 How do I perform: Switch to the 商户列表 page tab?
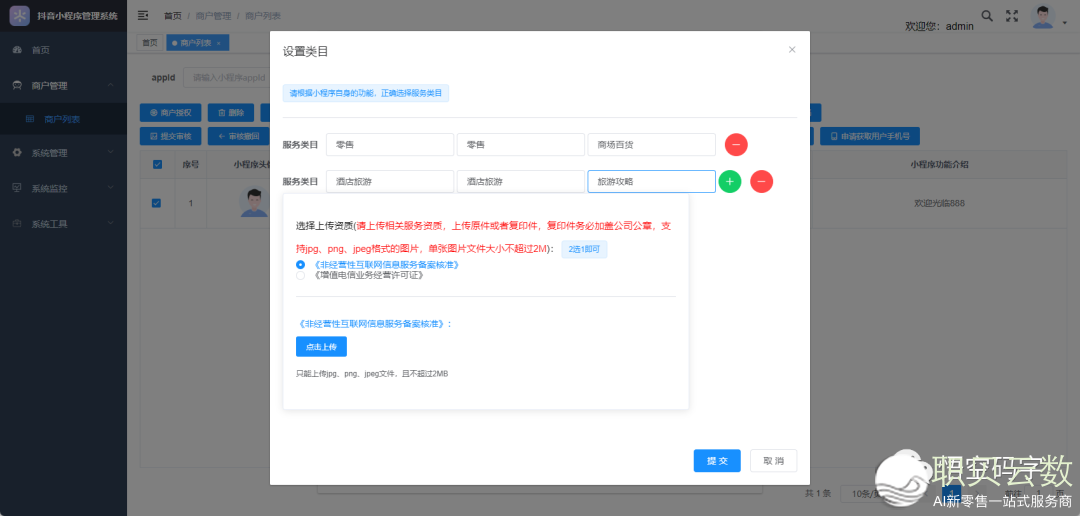(196, 43)
